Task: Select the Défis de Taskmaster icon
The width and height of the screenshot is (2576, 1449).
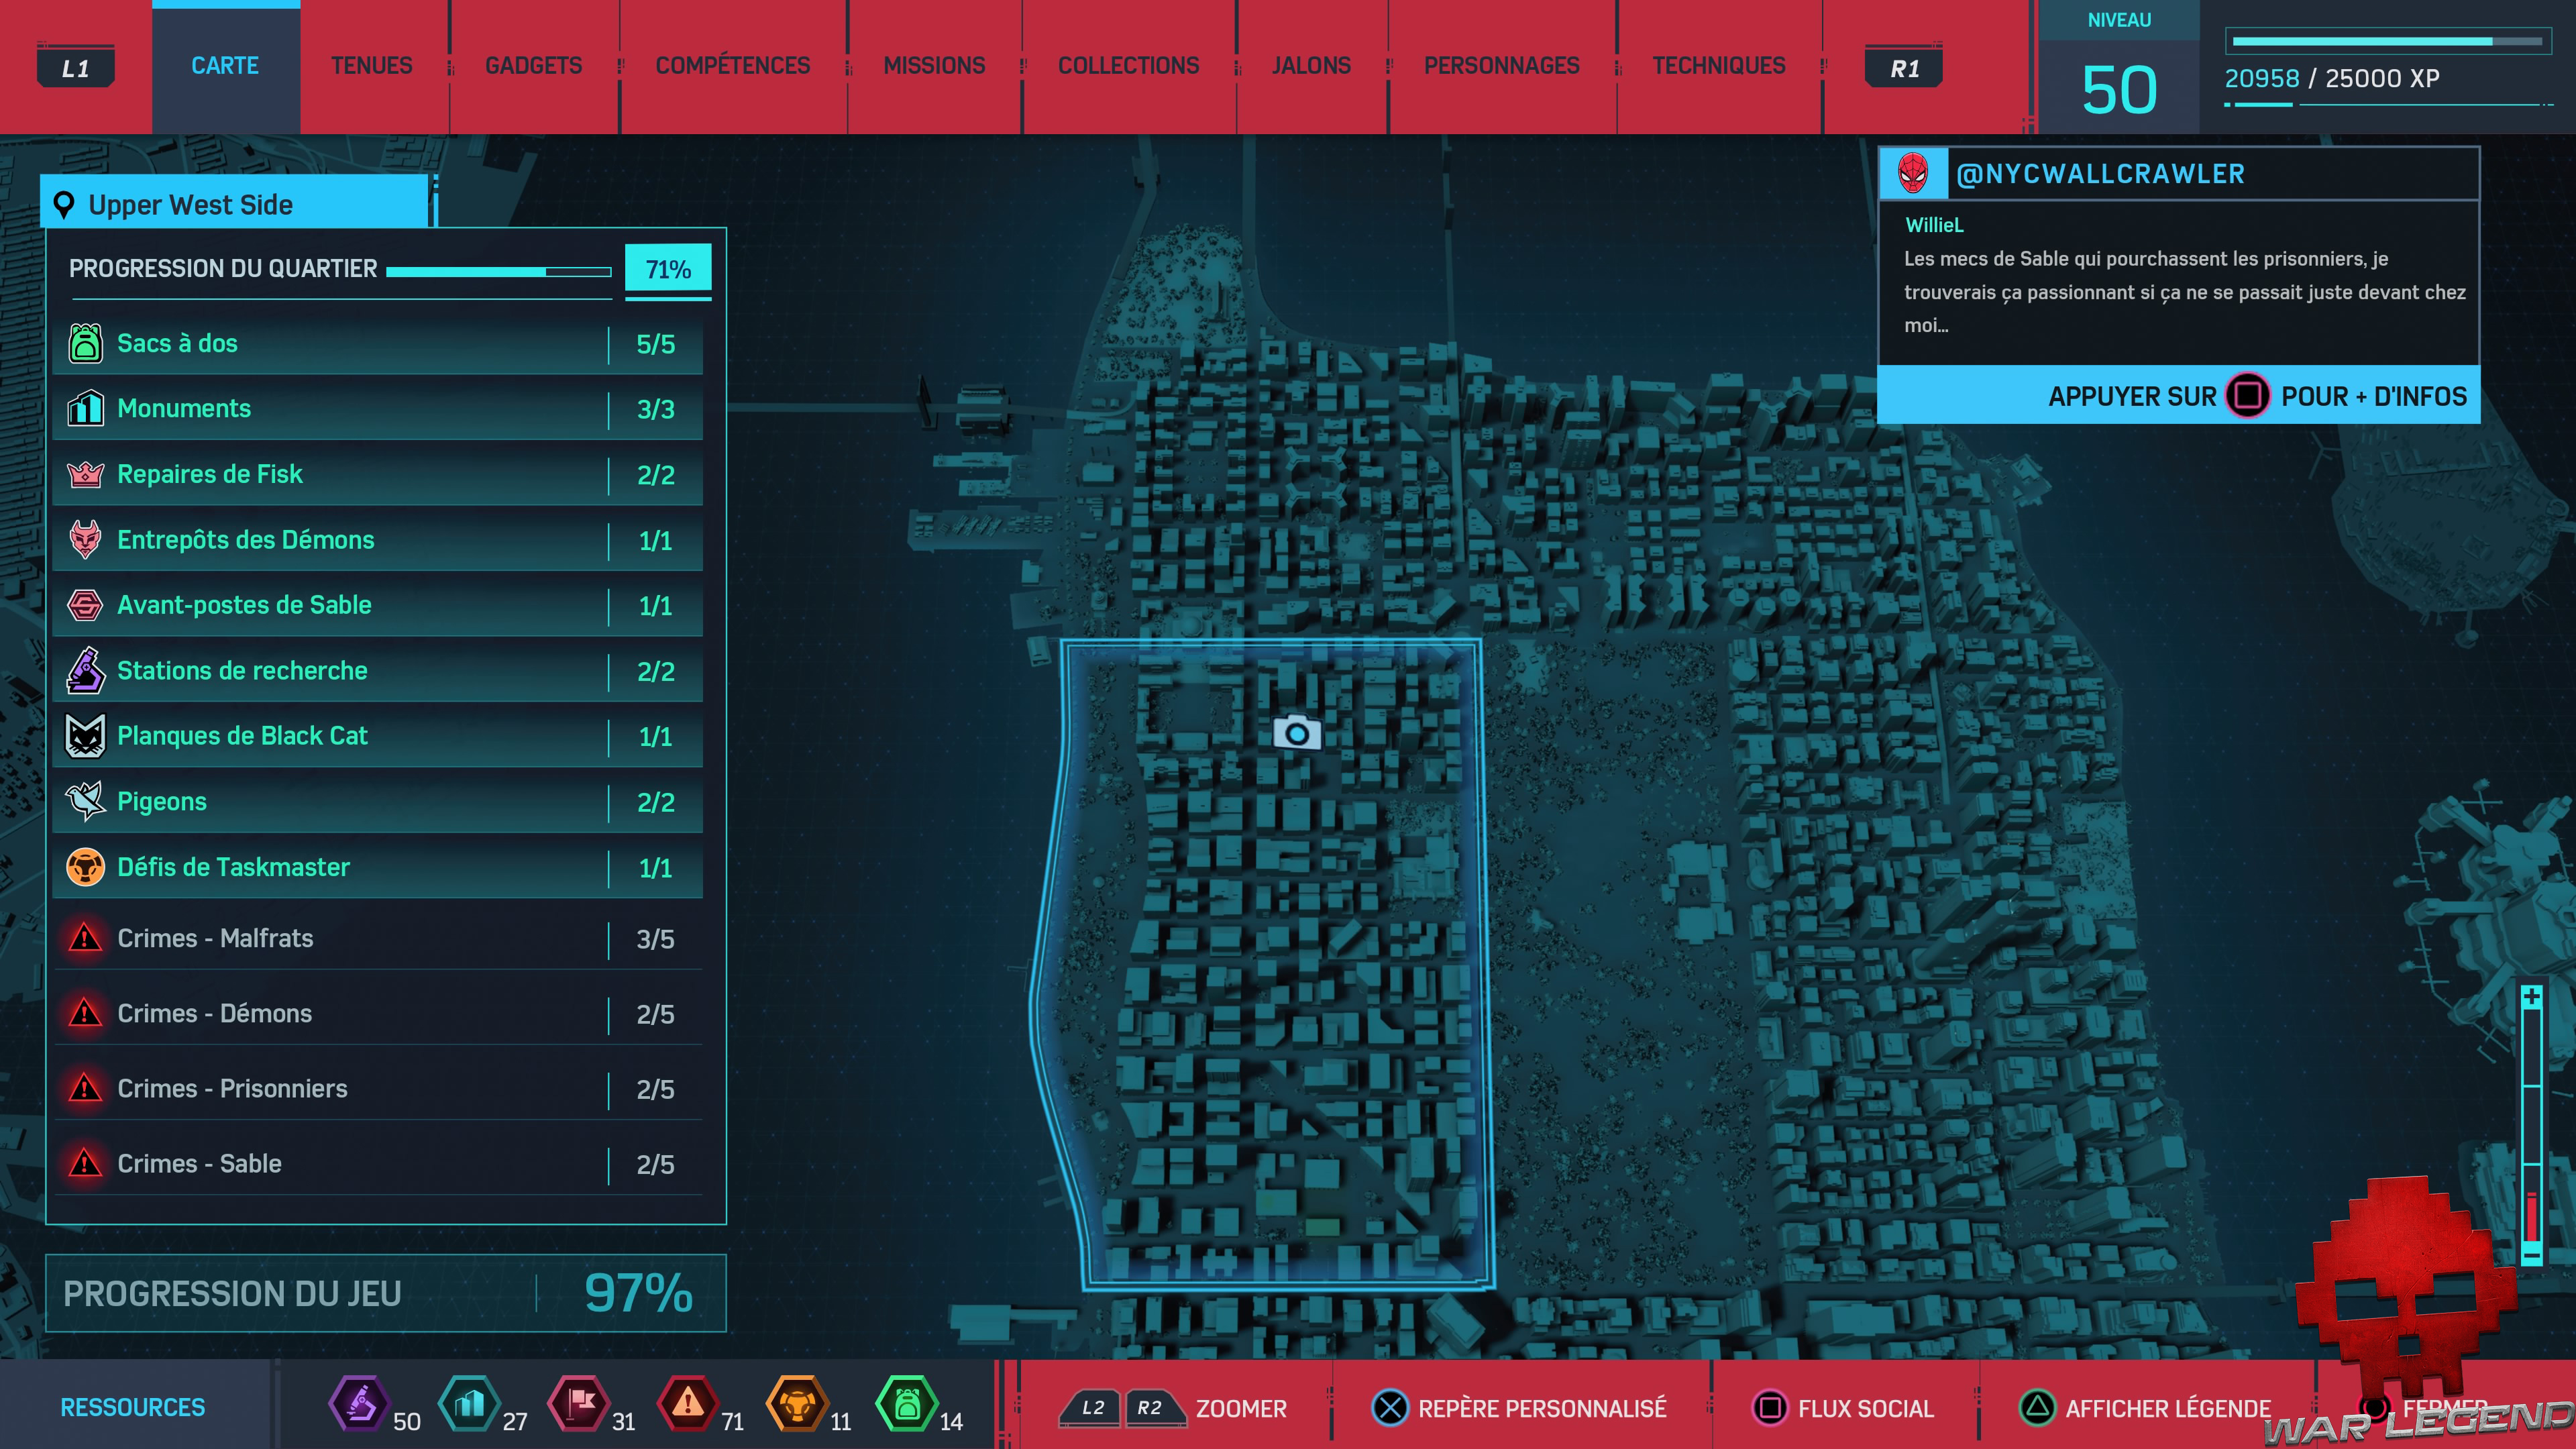Action: coord(85,867)
